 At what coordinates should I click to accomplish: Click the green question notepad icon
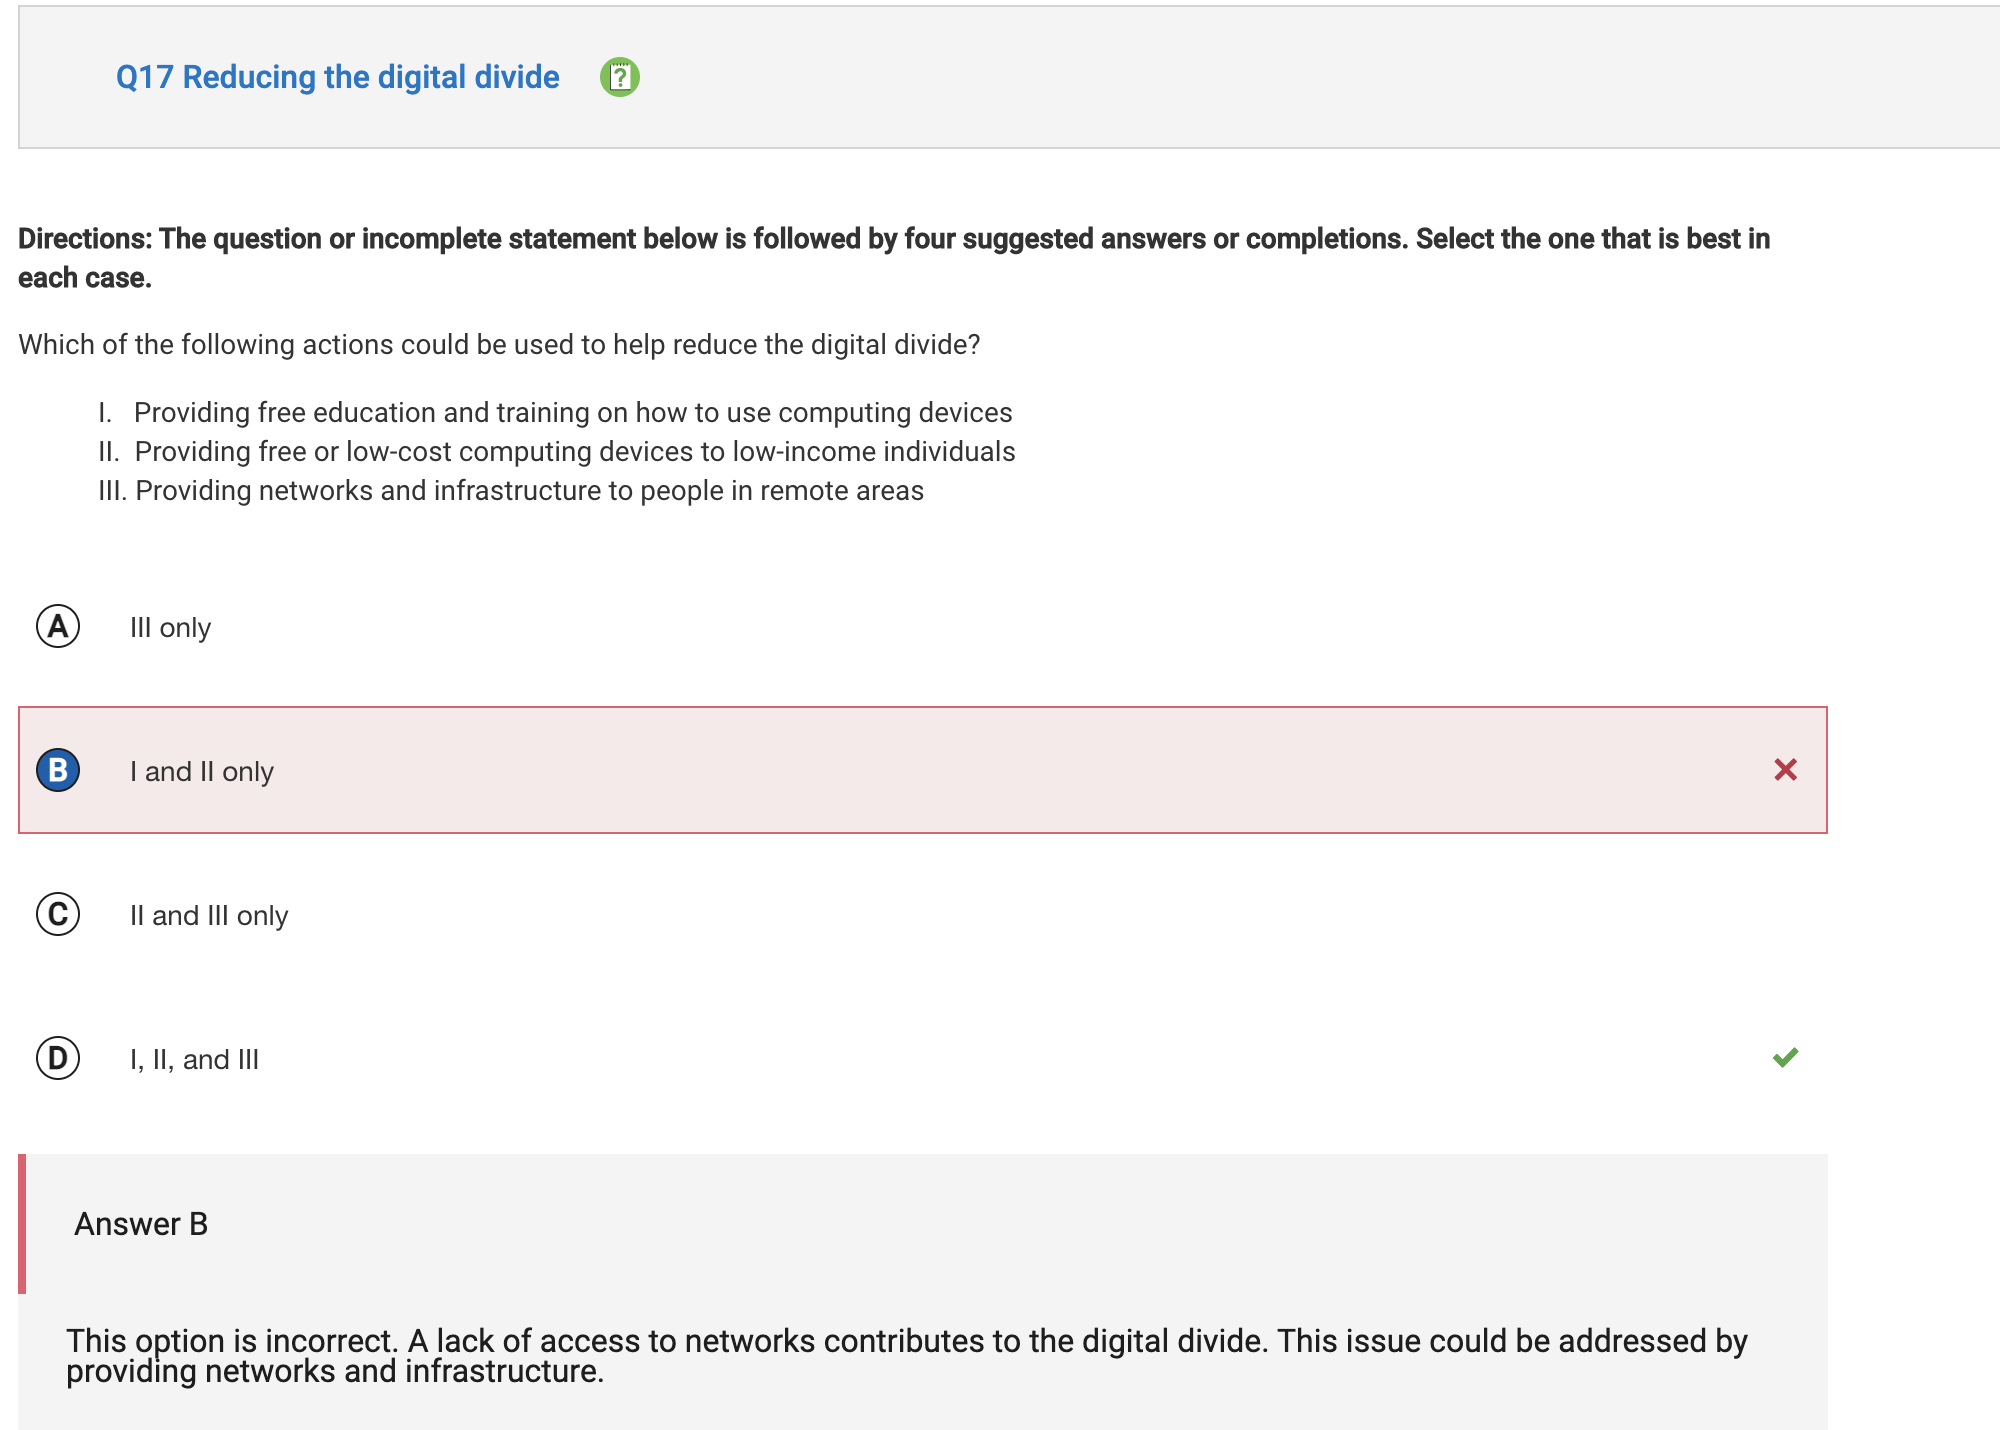tap(619, 77)
